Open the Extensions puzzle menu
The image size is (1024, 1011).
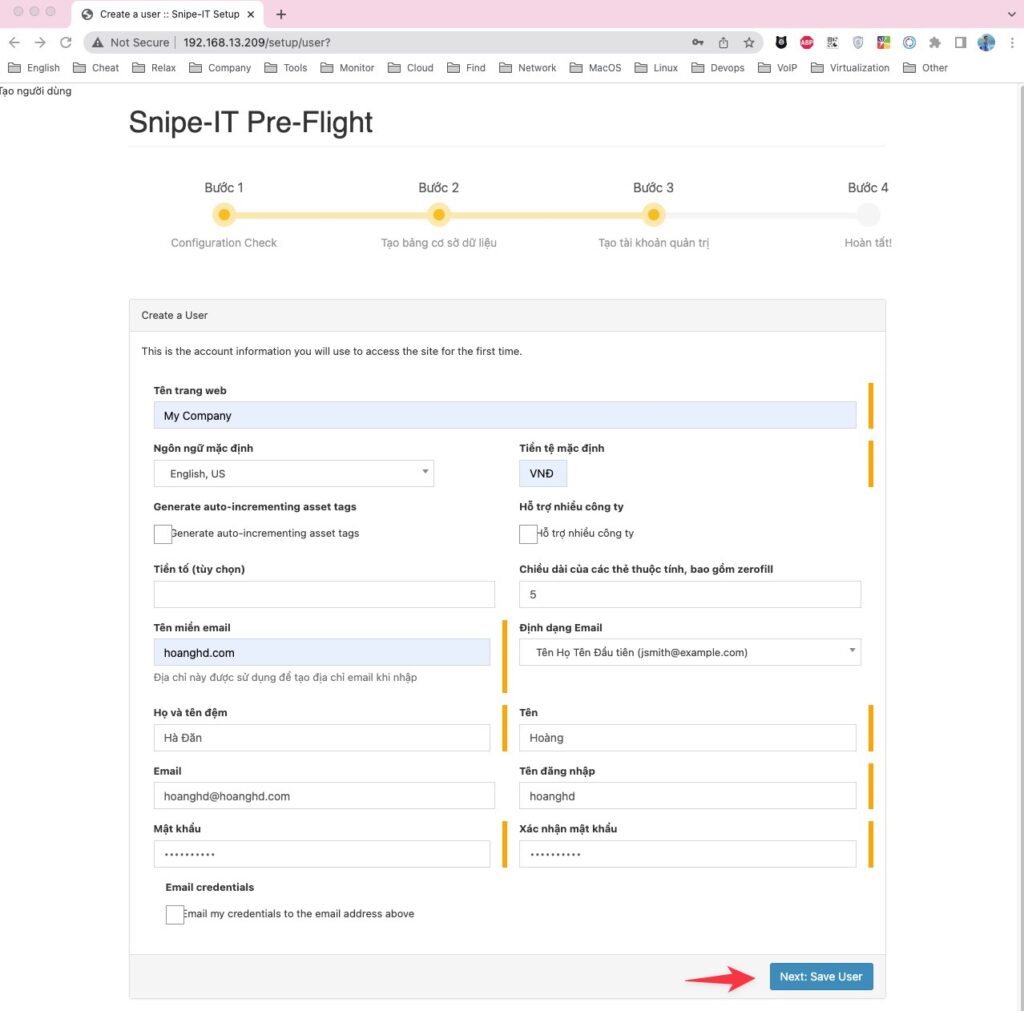coord(935,42)
